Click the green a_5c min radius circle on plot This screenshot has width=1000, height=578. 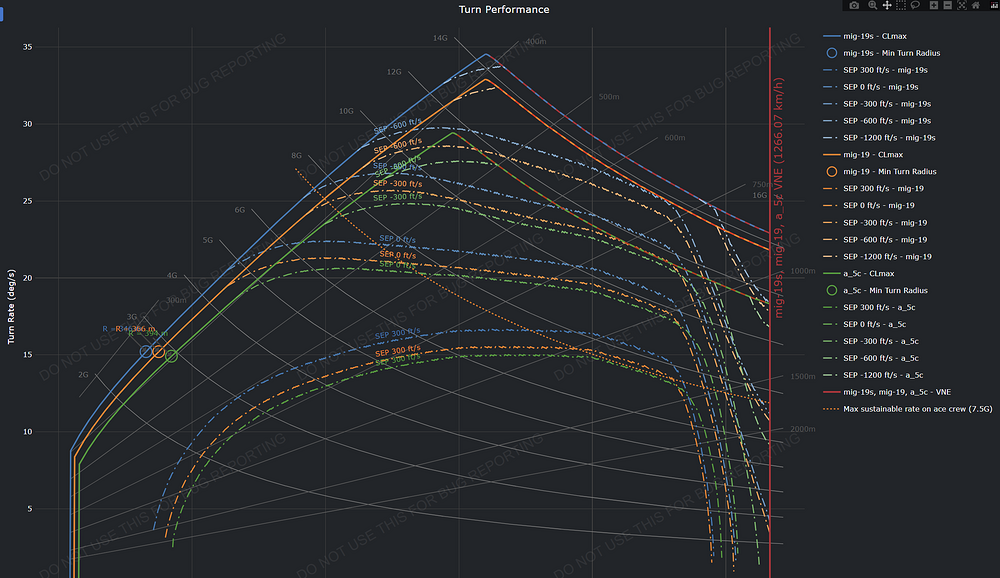pyautogui.click(x=171, y=356)
